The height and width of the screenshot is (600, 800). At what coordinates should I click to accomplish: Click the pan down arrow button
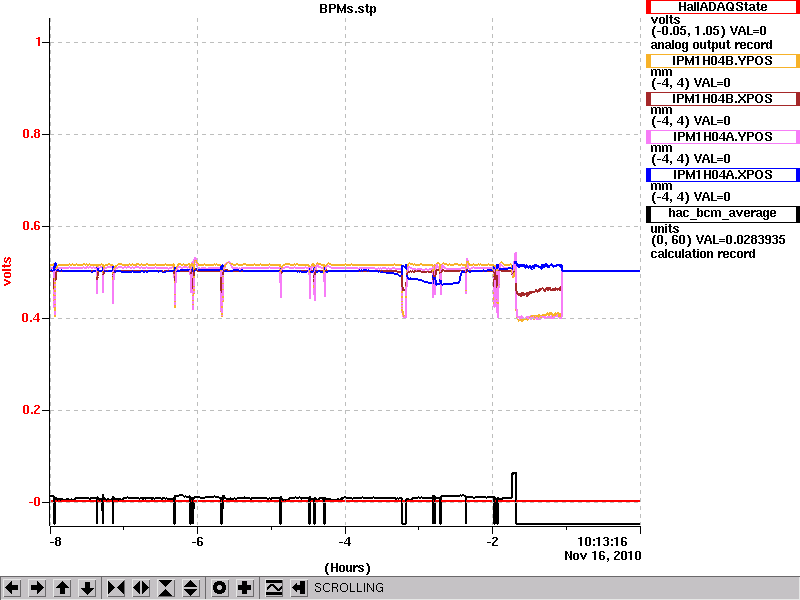tap(87, 588)
